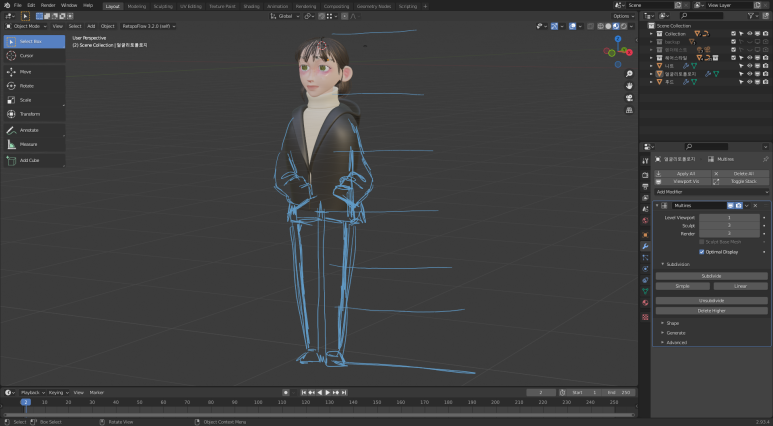The image size is (773, 426).
Task: Toggle Multires modifier render camera button
Action: (x=738, y=206)
